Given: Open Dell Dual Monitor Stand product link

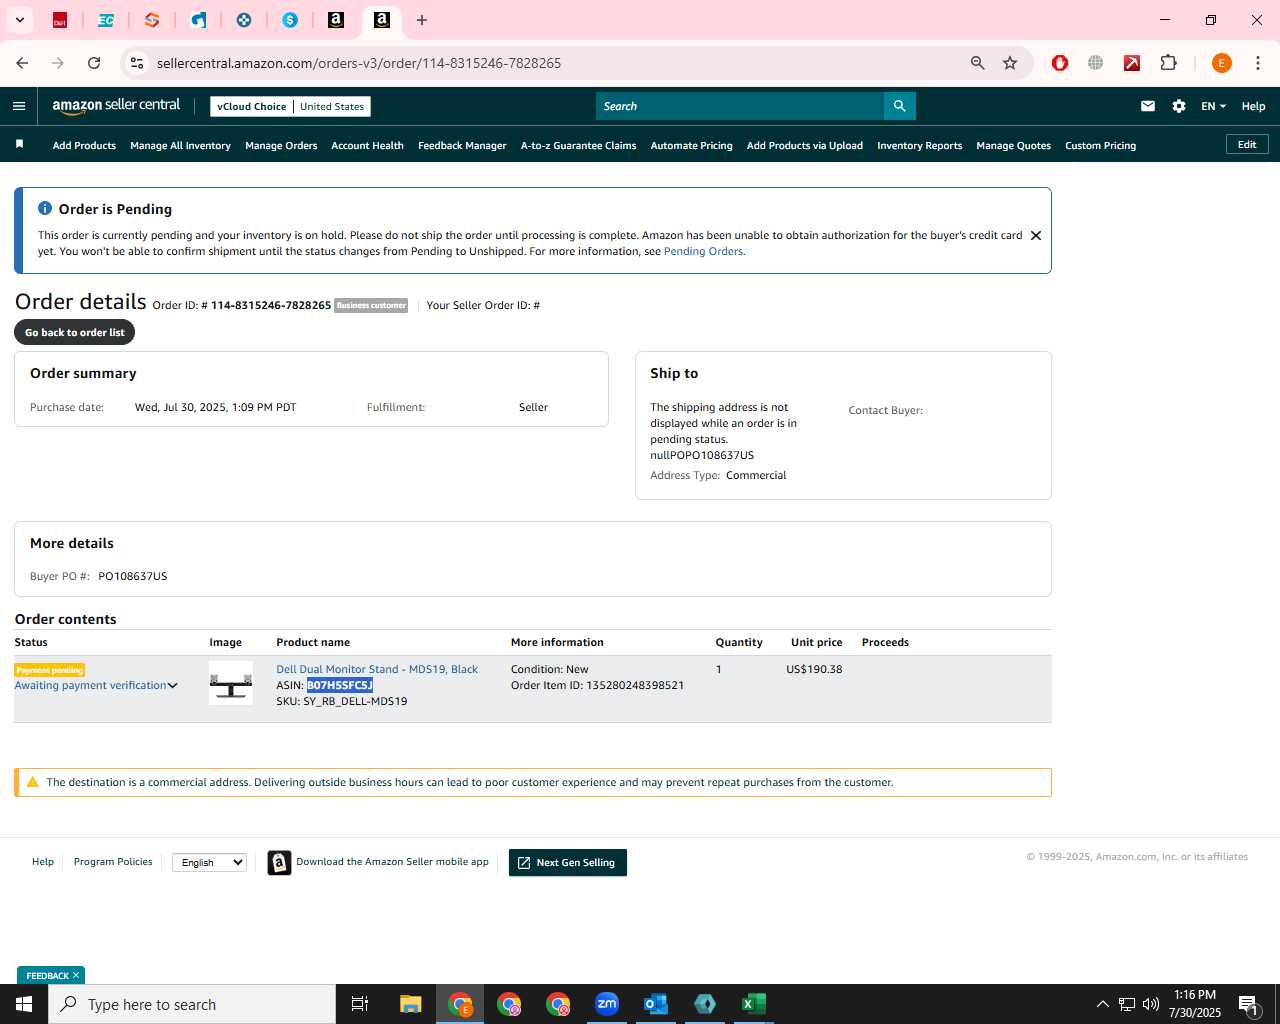Looking at the screenshot, I should click(x=377, y=670).
